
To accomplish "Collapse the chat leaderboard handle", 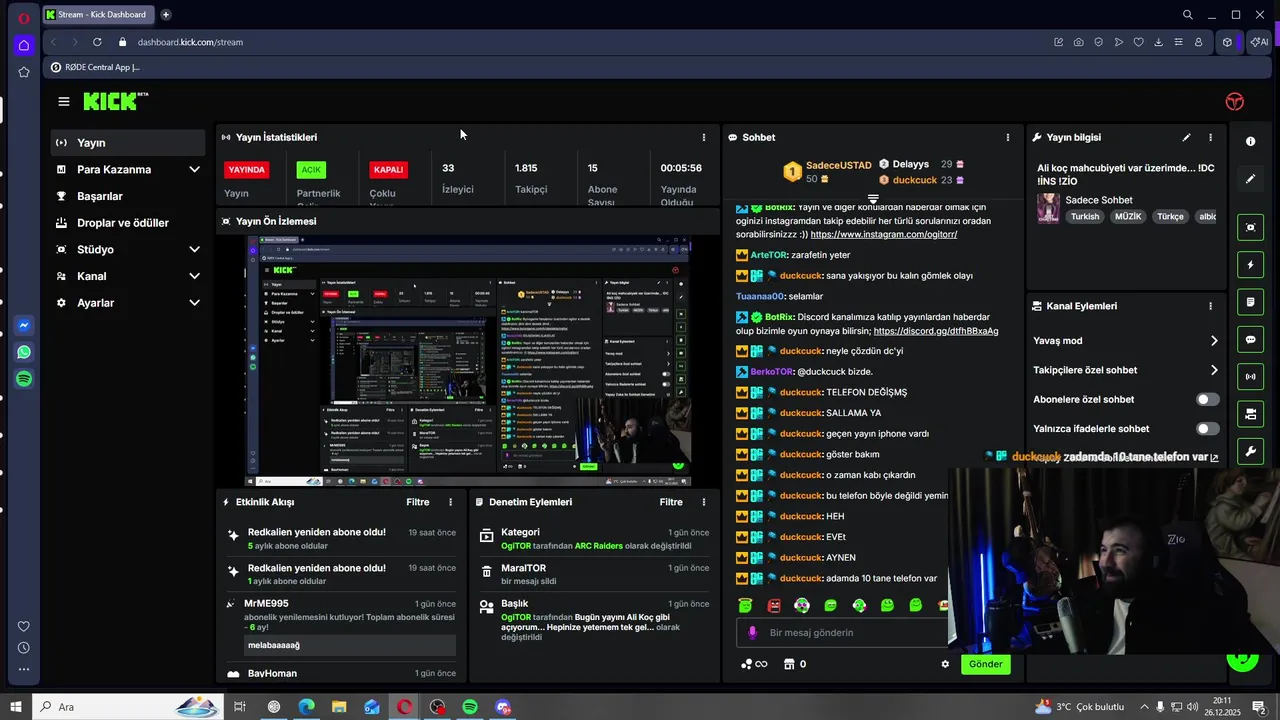I will point(873,199).
